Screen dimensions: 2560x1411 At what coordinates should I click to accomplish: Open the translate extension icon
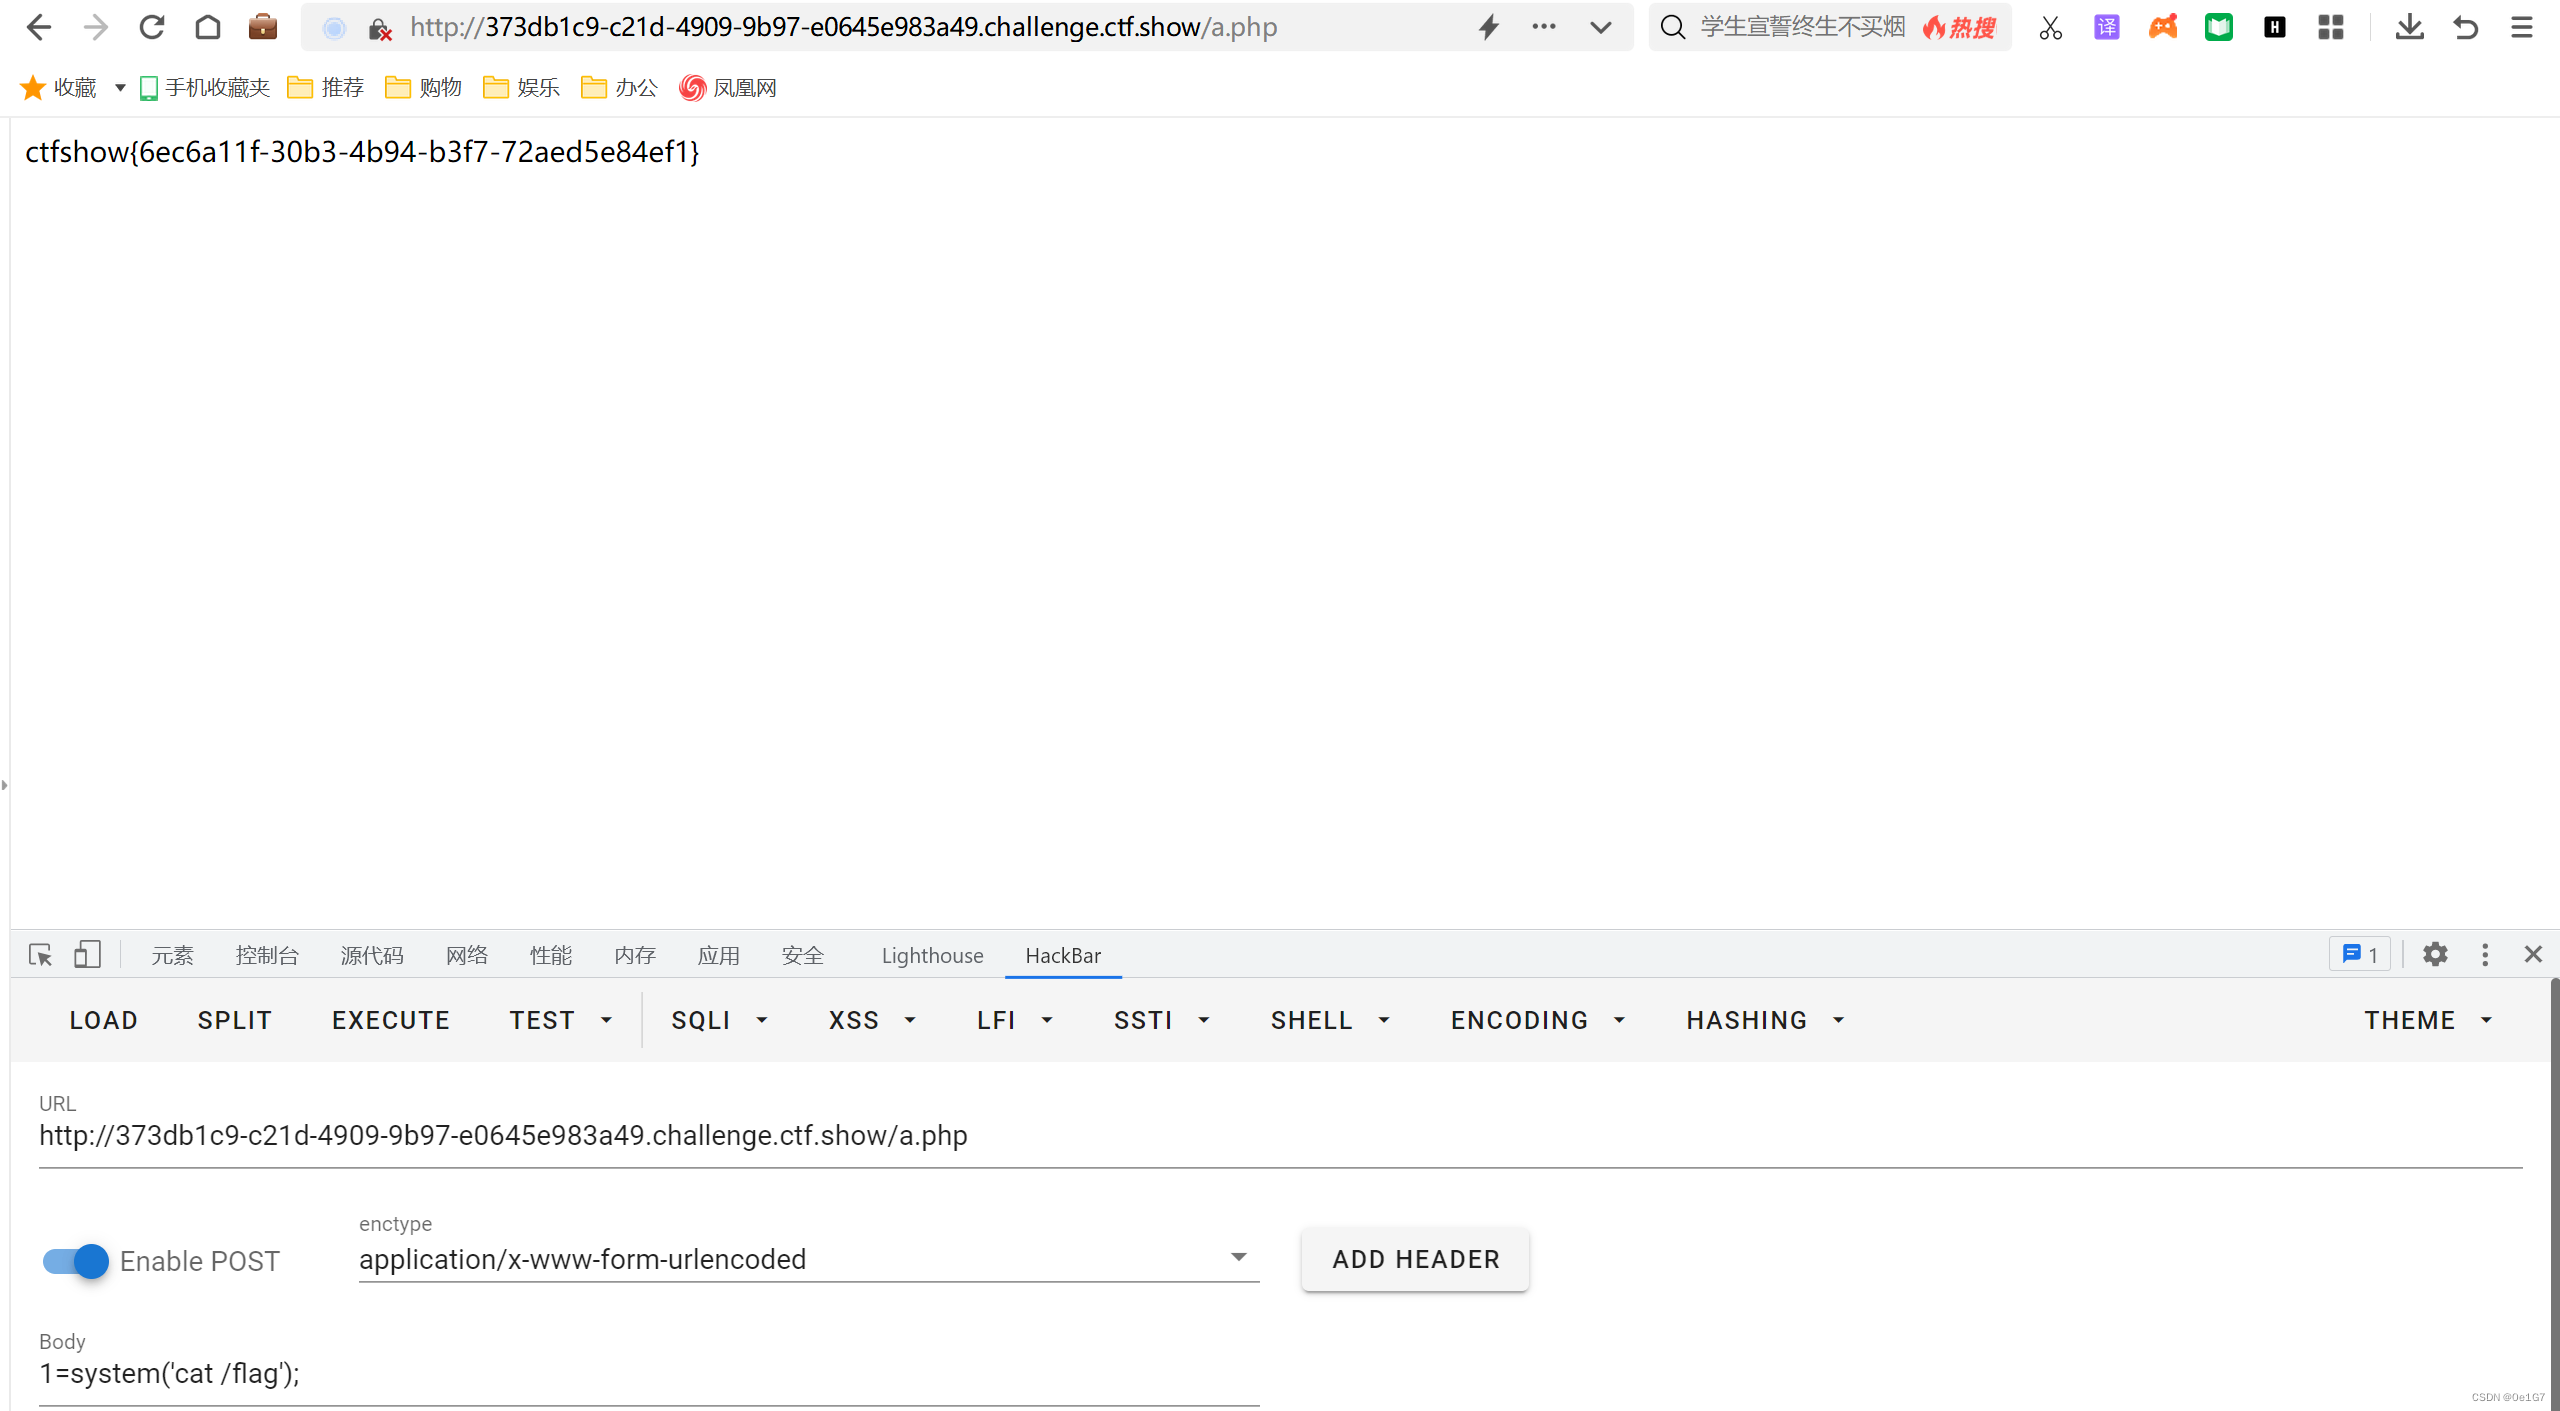point(2107,27)
